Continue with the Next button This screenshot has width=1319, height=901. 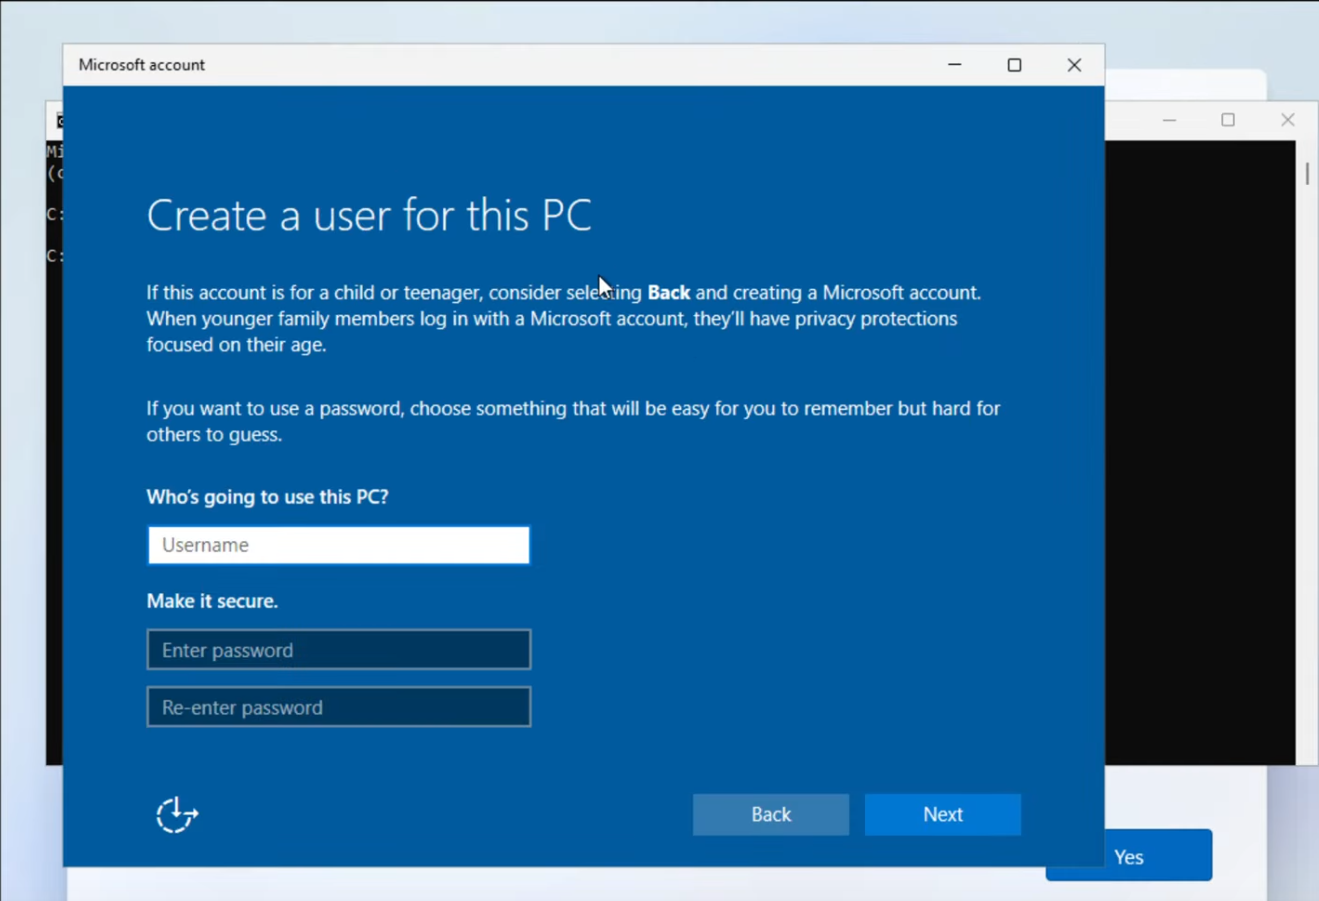(943, 814)
